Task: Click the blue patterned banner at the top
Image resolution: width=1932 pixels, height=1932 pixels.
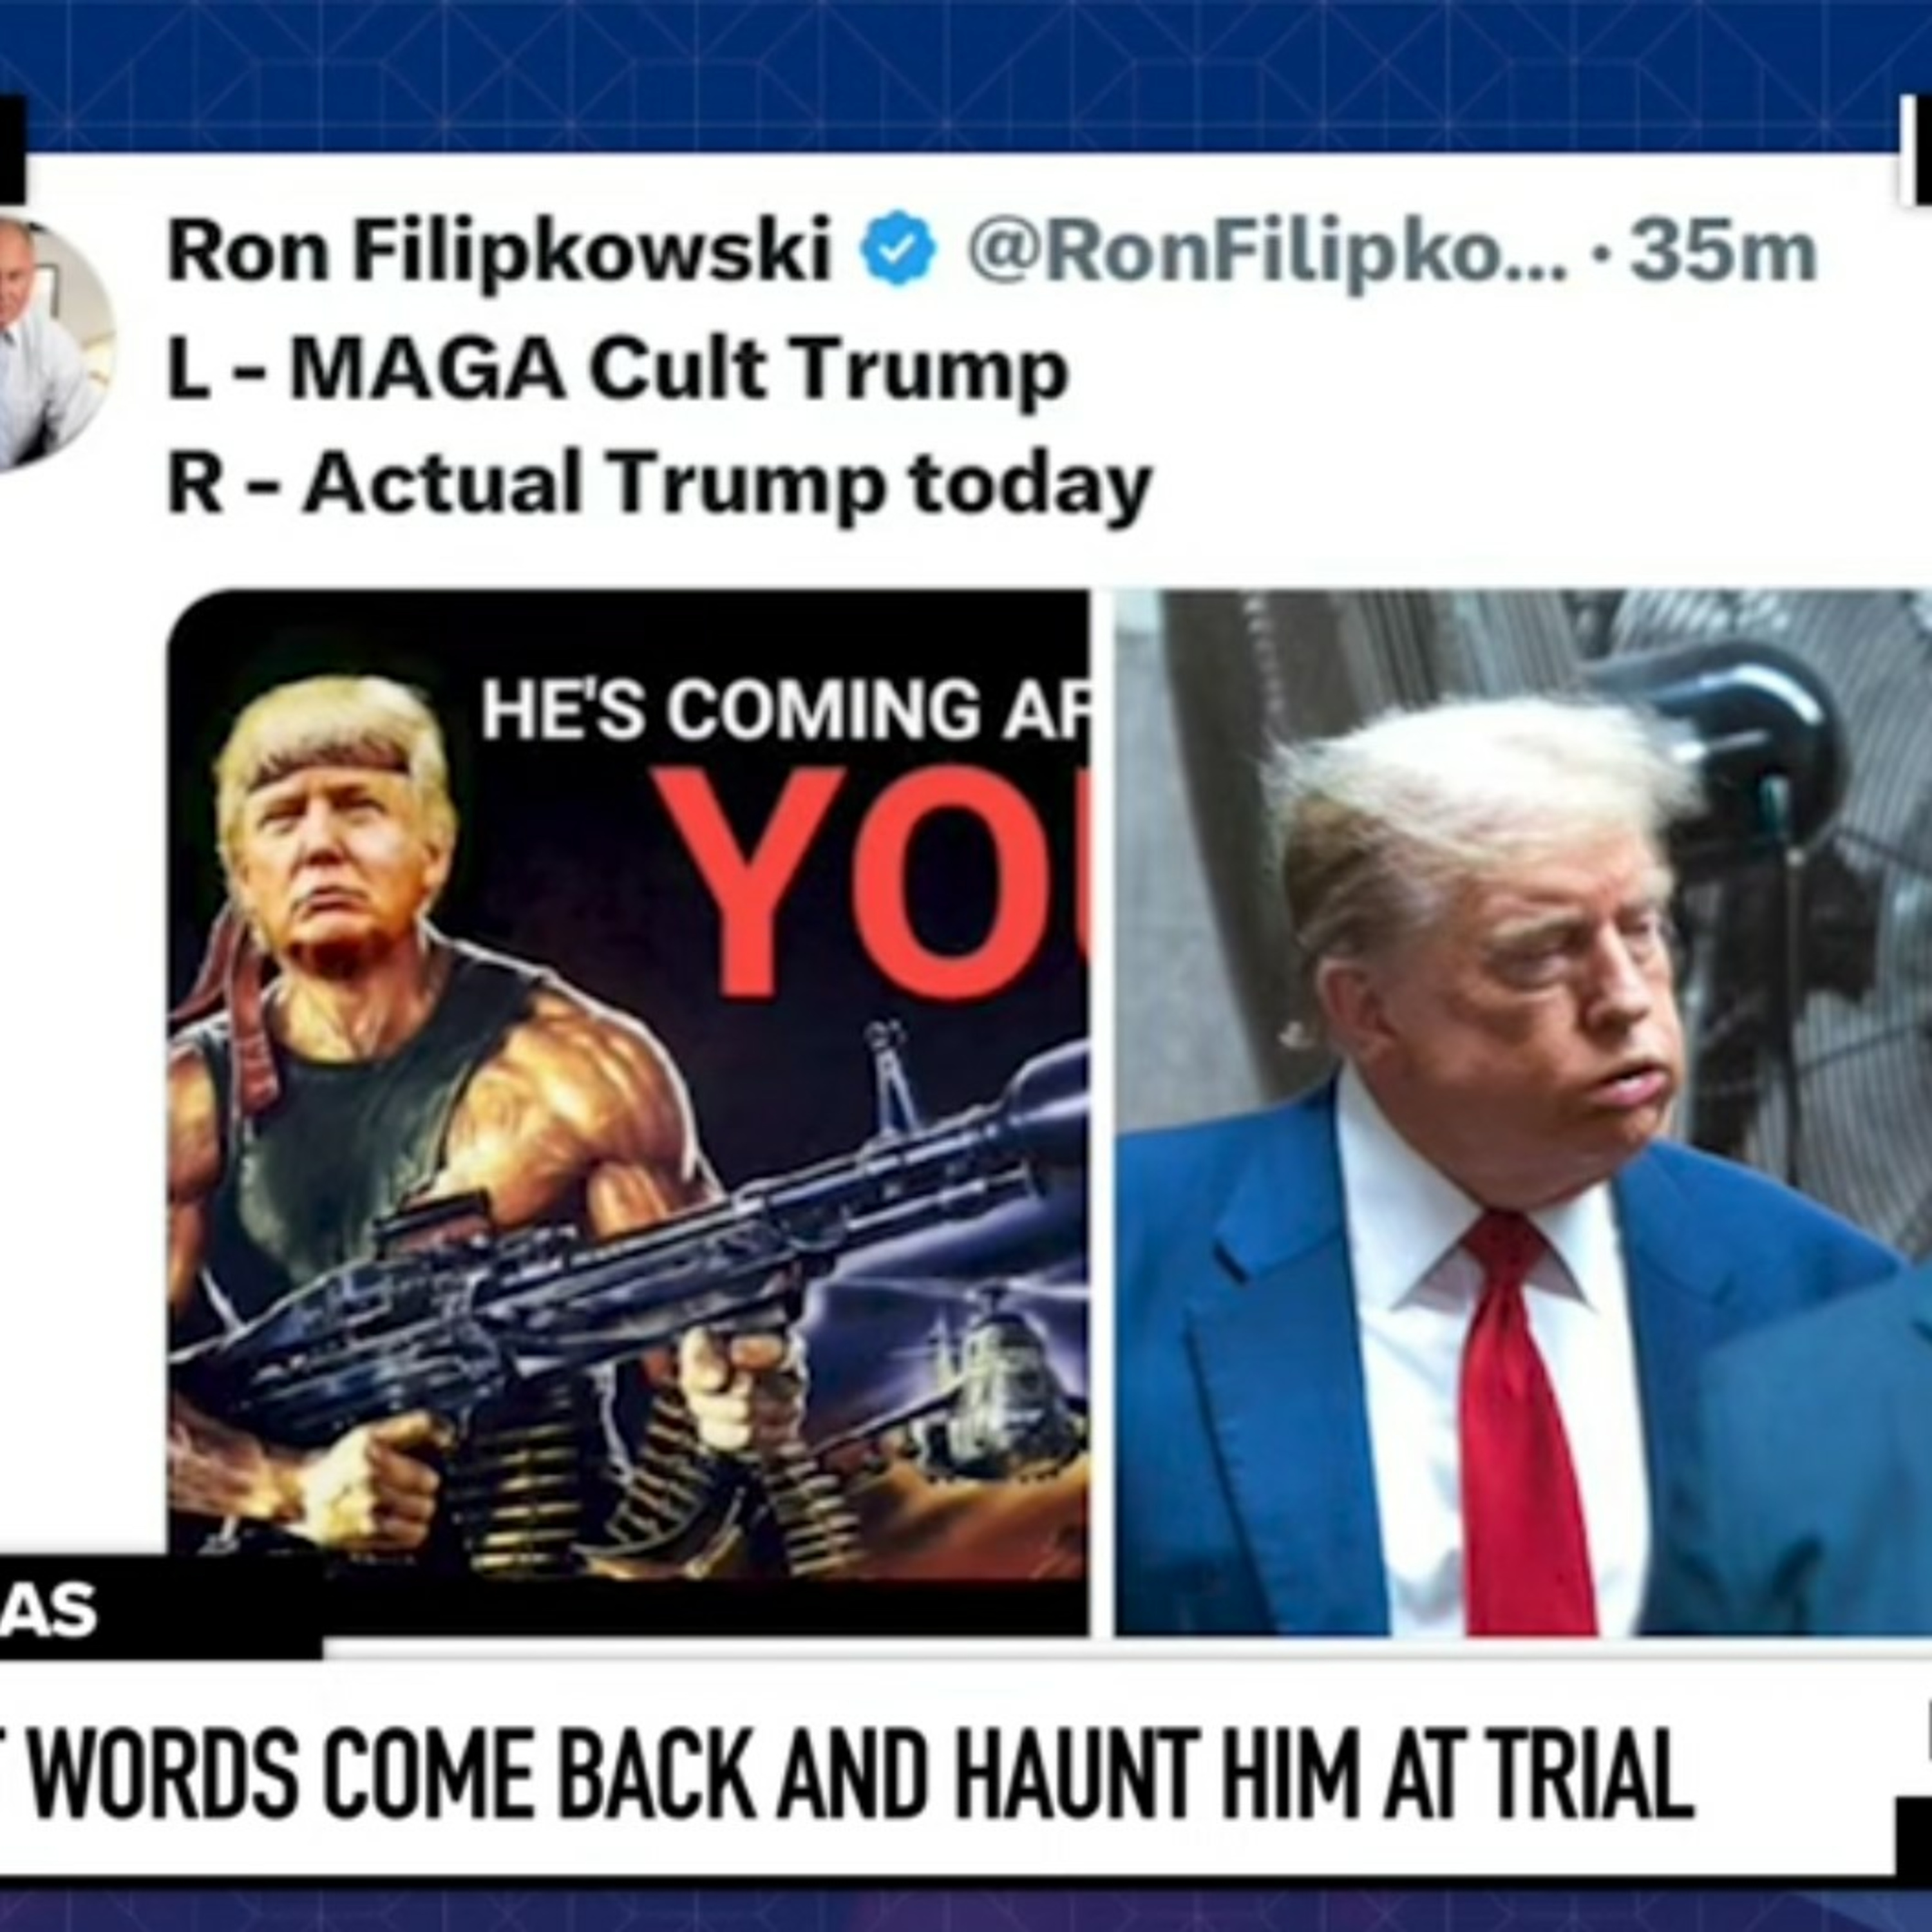Action: pyautogui.click(x=966, y=75)
